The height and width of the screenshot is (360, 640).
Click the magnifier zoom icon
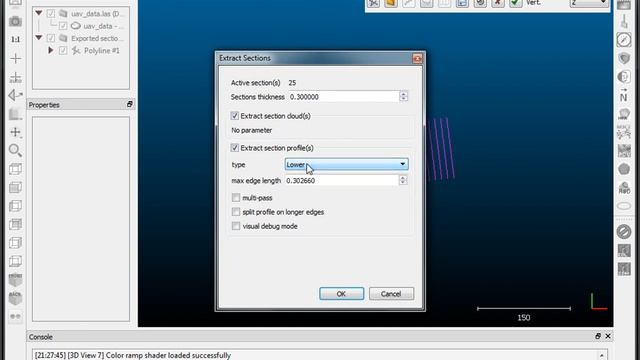click(16, 151)
